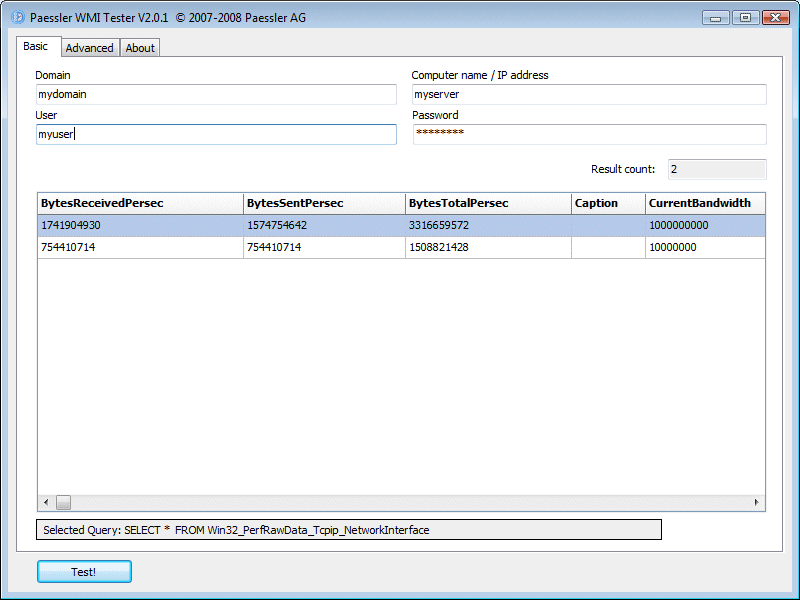Close the WMI Tester window
This screenshot has width=800, height=600.
click(776, 18)
